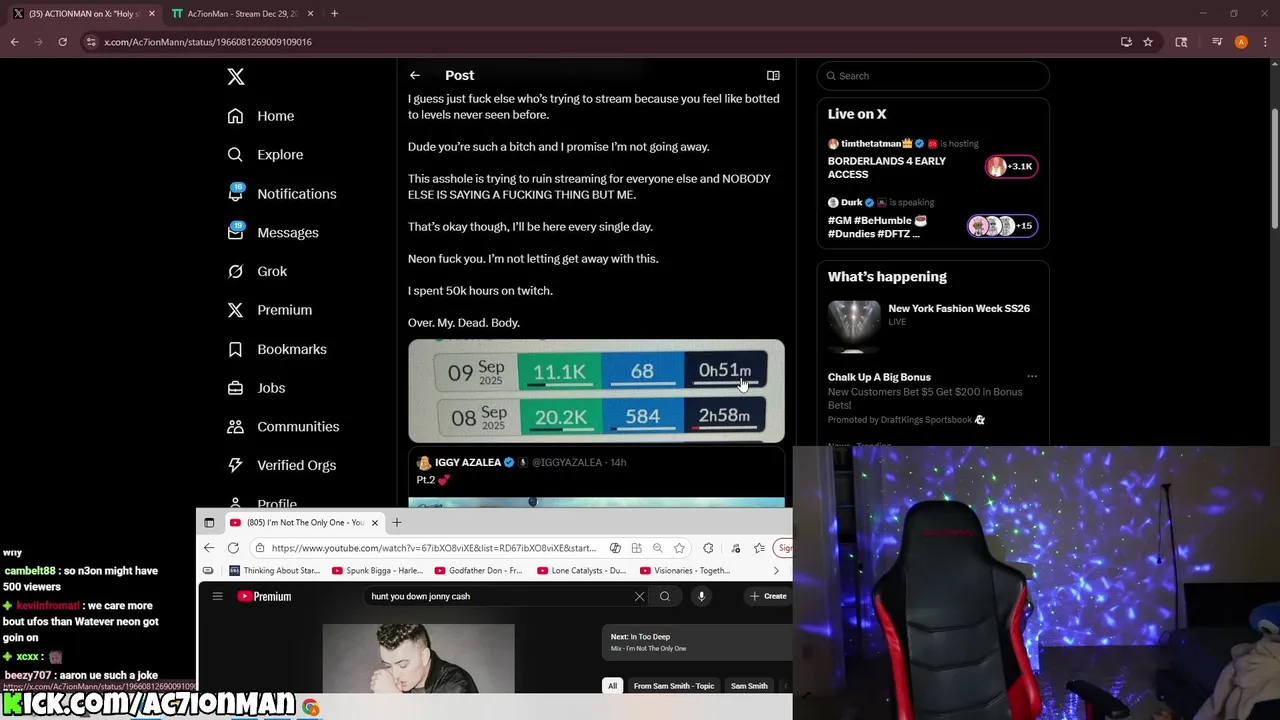The width and height of the screenshot is (1280, 720).
Task: Add YouTube page to Edge favorites star
Action: pyautogui.click(x=680, y=548)
